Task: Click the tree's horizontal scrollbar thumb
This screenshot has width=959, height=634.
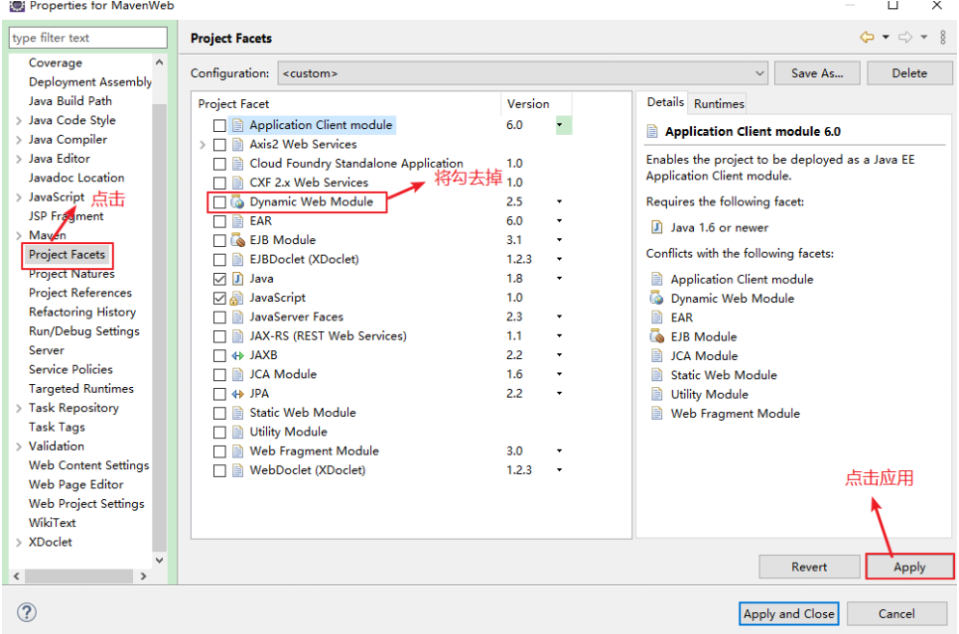Action: 78,576
